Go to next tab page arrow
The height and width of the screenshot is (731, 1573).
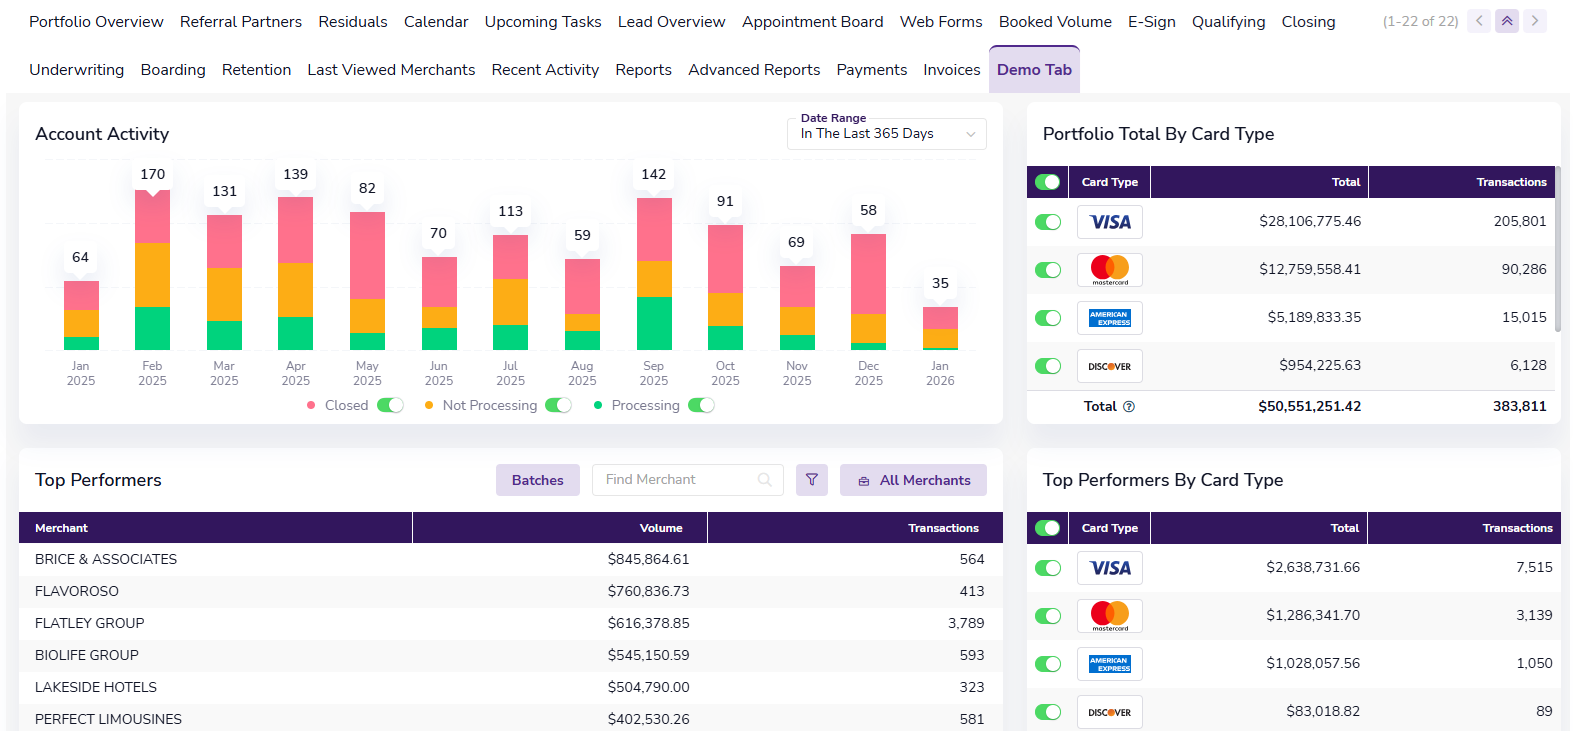click(x=1535, y=21)
